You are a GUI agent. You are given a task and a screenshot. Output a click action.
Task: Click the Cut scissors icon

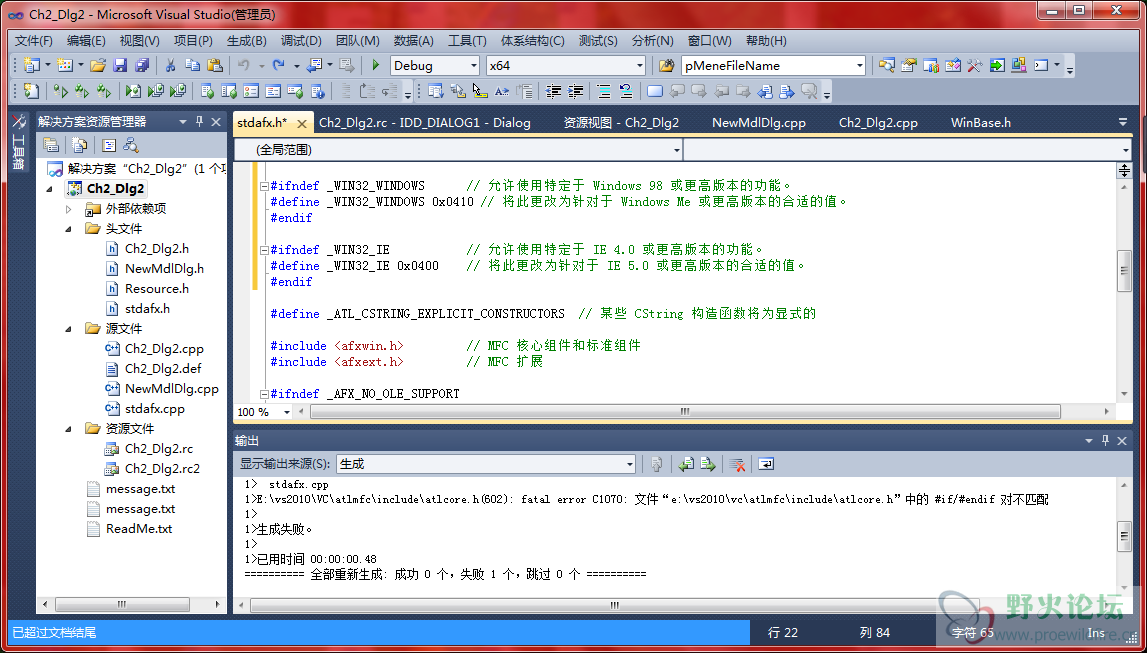(x=170, y=66)
